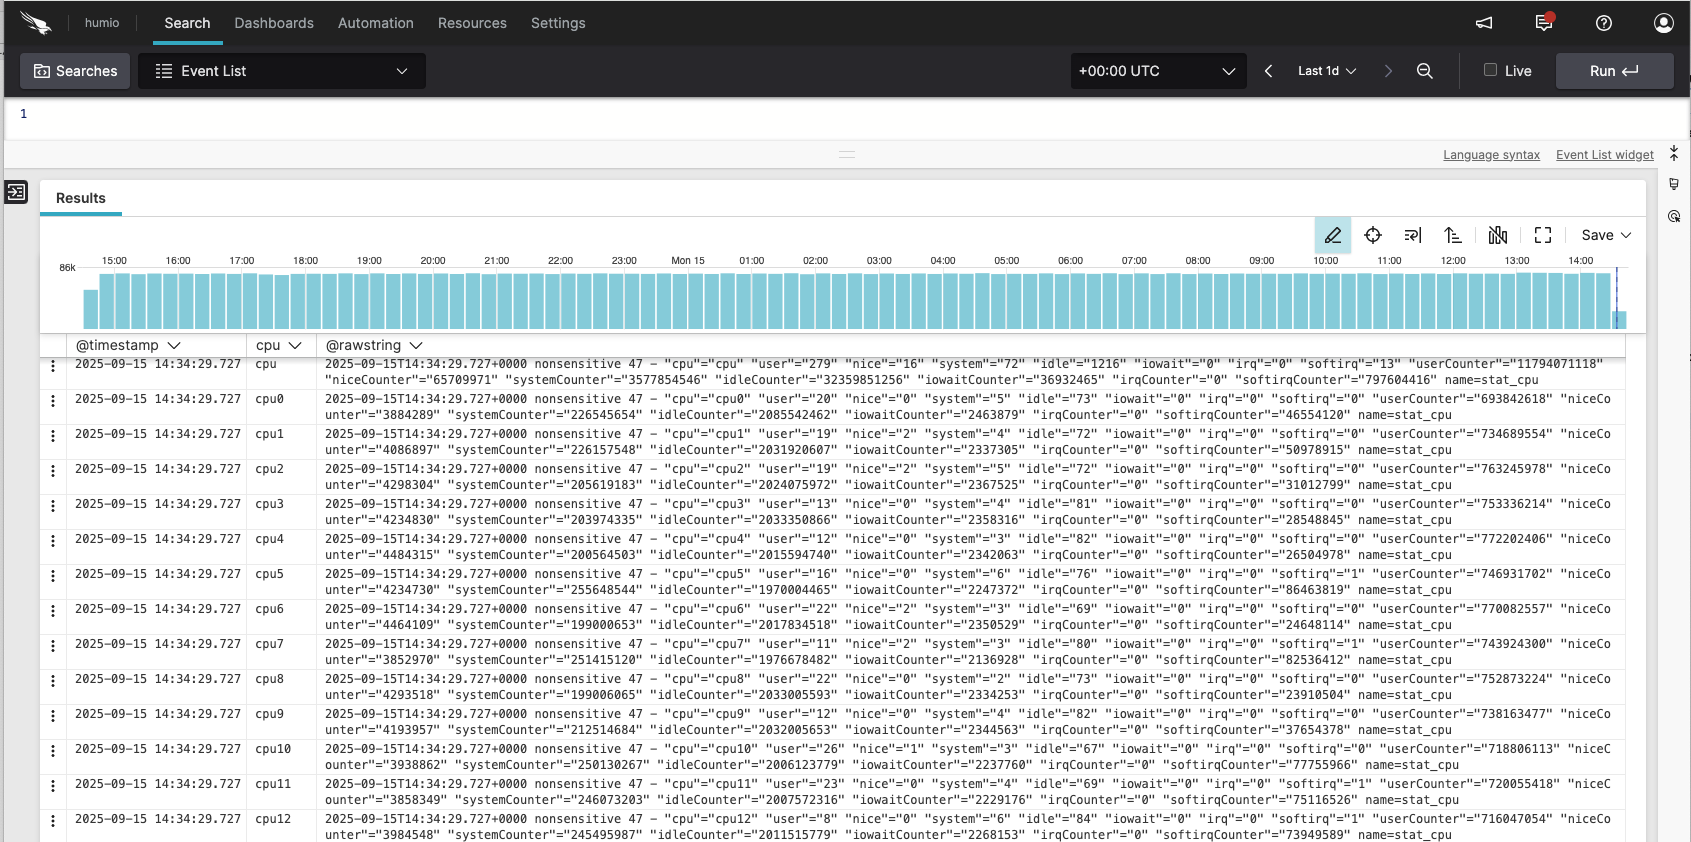1691x842 pixels.
Task: Open the help question mark icon
Action: [1604, 23]
